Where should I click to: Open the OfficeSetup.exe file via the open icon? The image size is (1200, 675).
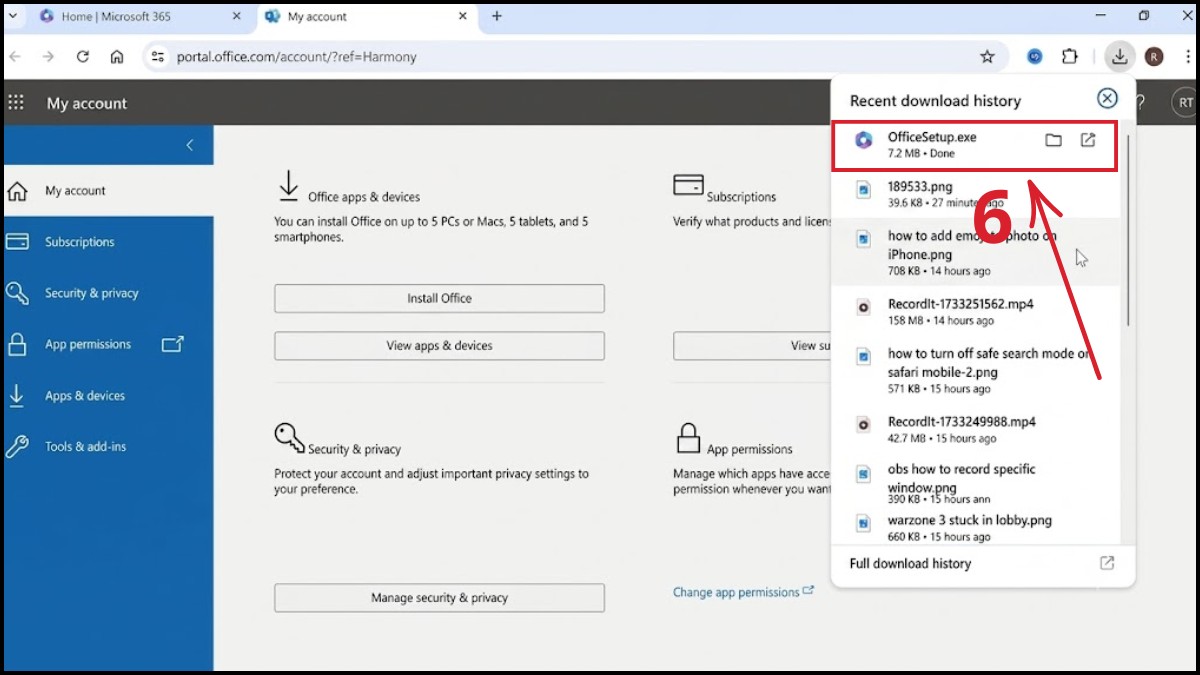(1088, 140)
